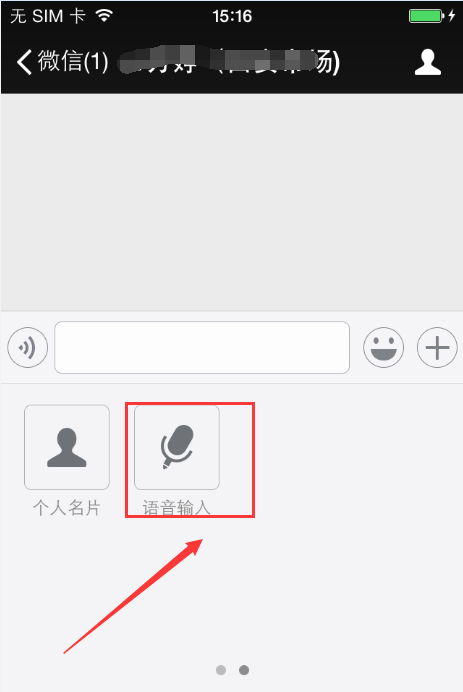Image resolution: width=463 pixels, height=692 pixels.
Task: Choose the 语音输入 microphone tile
Action: 177,447
